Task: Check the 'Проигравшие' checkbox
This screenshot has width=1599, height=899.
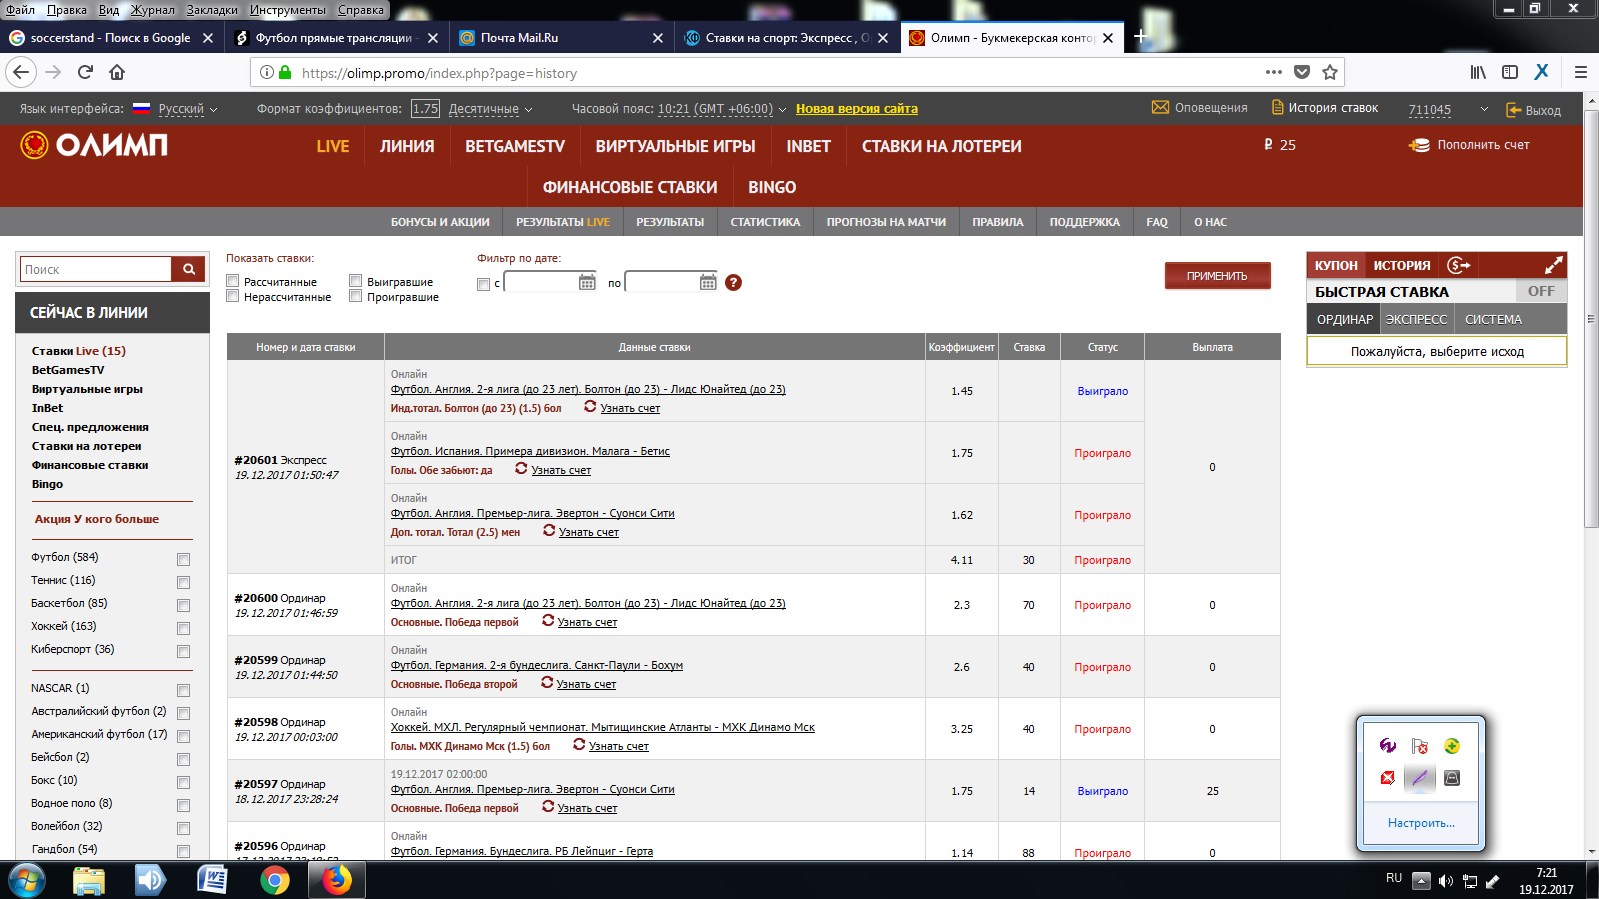Action: pos(355,296)
